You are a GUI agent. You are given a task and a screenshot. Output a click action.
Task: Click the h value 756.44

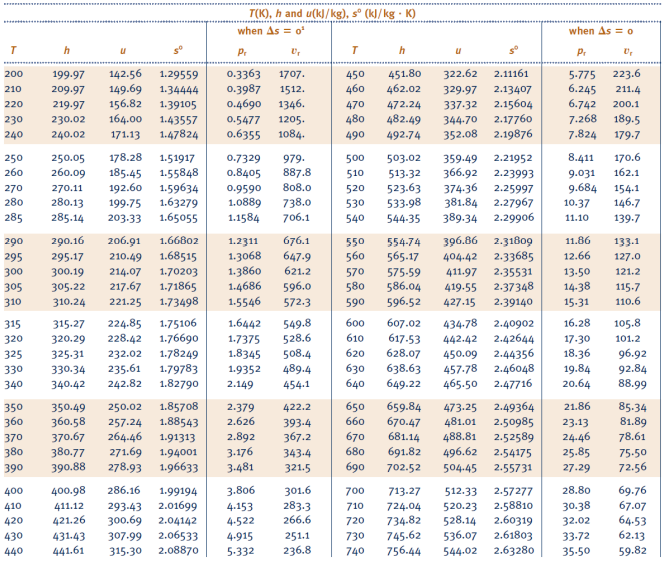coord(403,551)
